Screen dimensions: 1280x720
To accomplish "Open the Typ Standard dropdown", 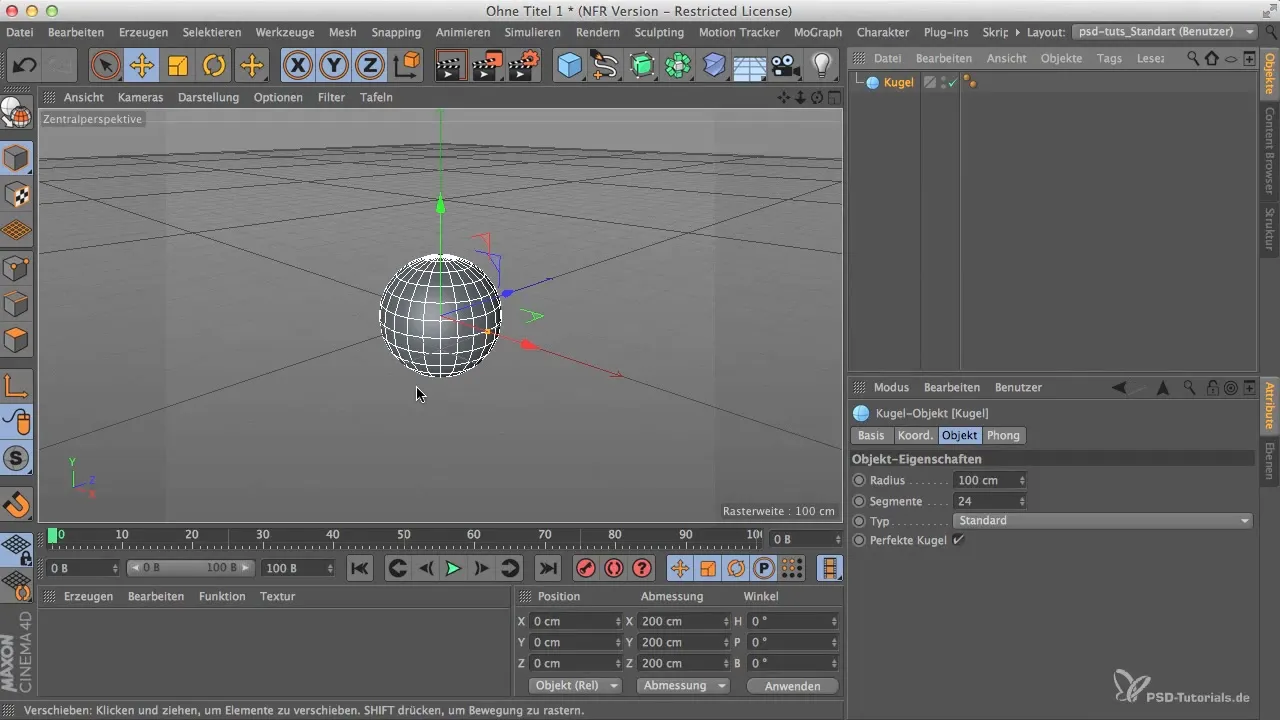I will point(1104,520).
